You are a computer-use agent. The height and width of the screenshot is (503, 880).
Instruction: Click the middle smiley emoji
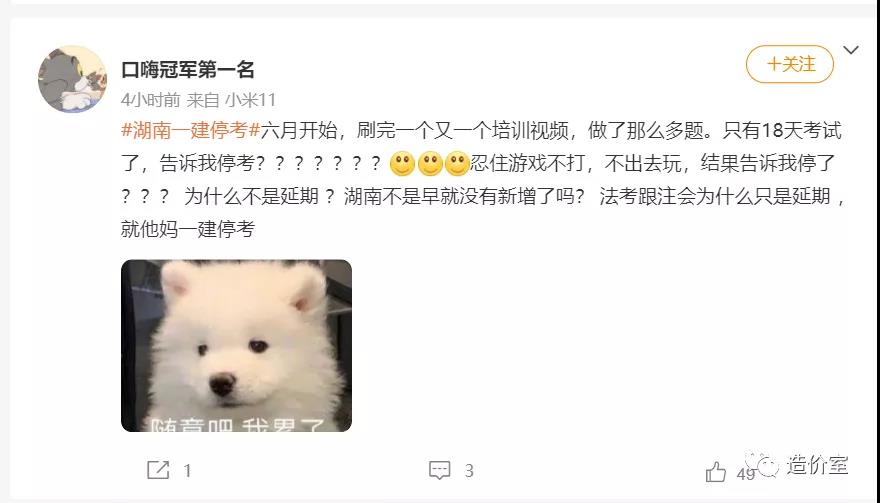pyautogui.click(x=430, y=164)
